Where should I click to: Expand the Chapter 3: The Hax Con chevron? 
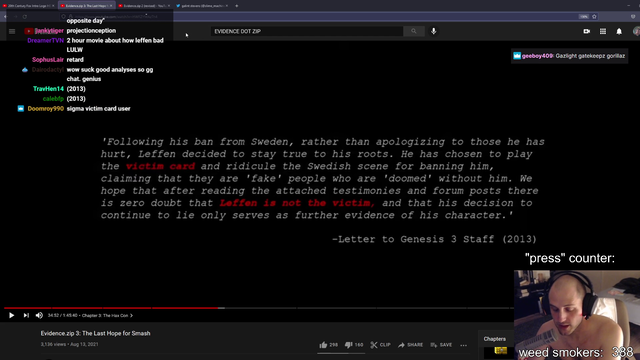131,316
